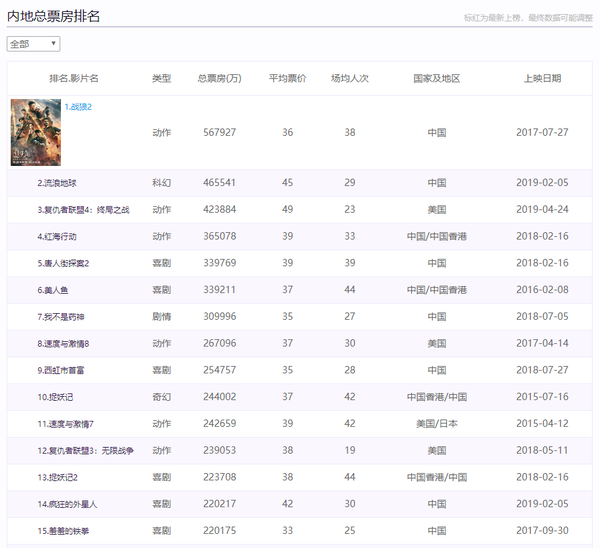Viewport: 600px width, 548px height.
Task: Select the box office value 242659
Action: 220,424
